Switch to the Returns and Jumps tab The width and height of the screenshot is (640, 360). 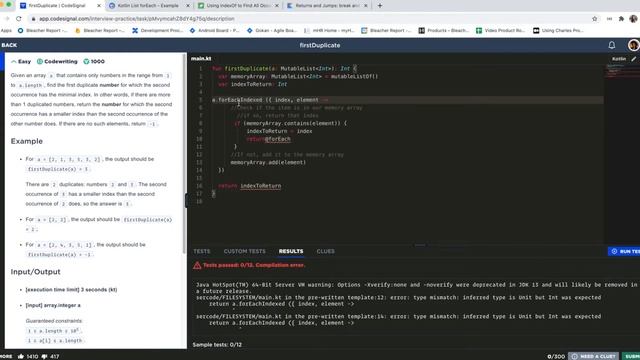[x=327, y=6]
